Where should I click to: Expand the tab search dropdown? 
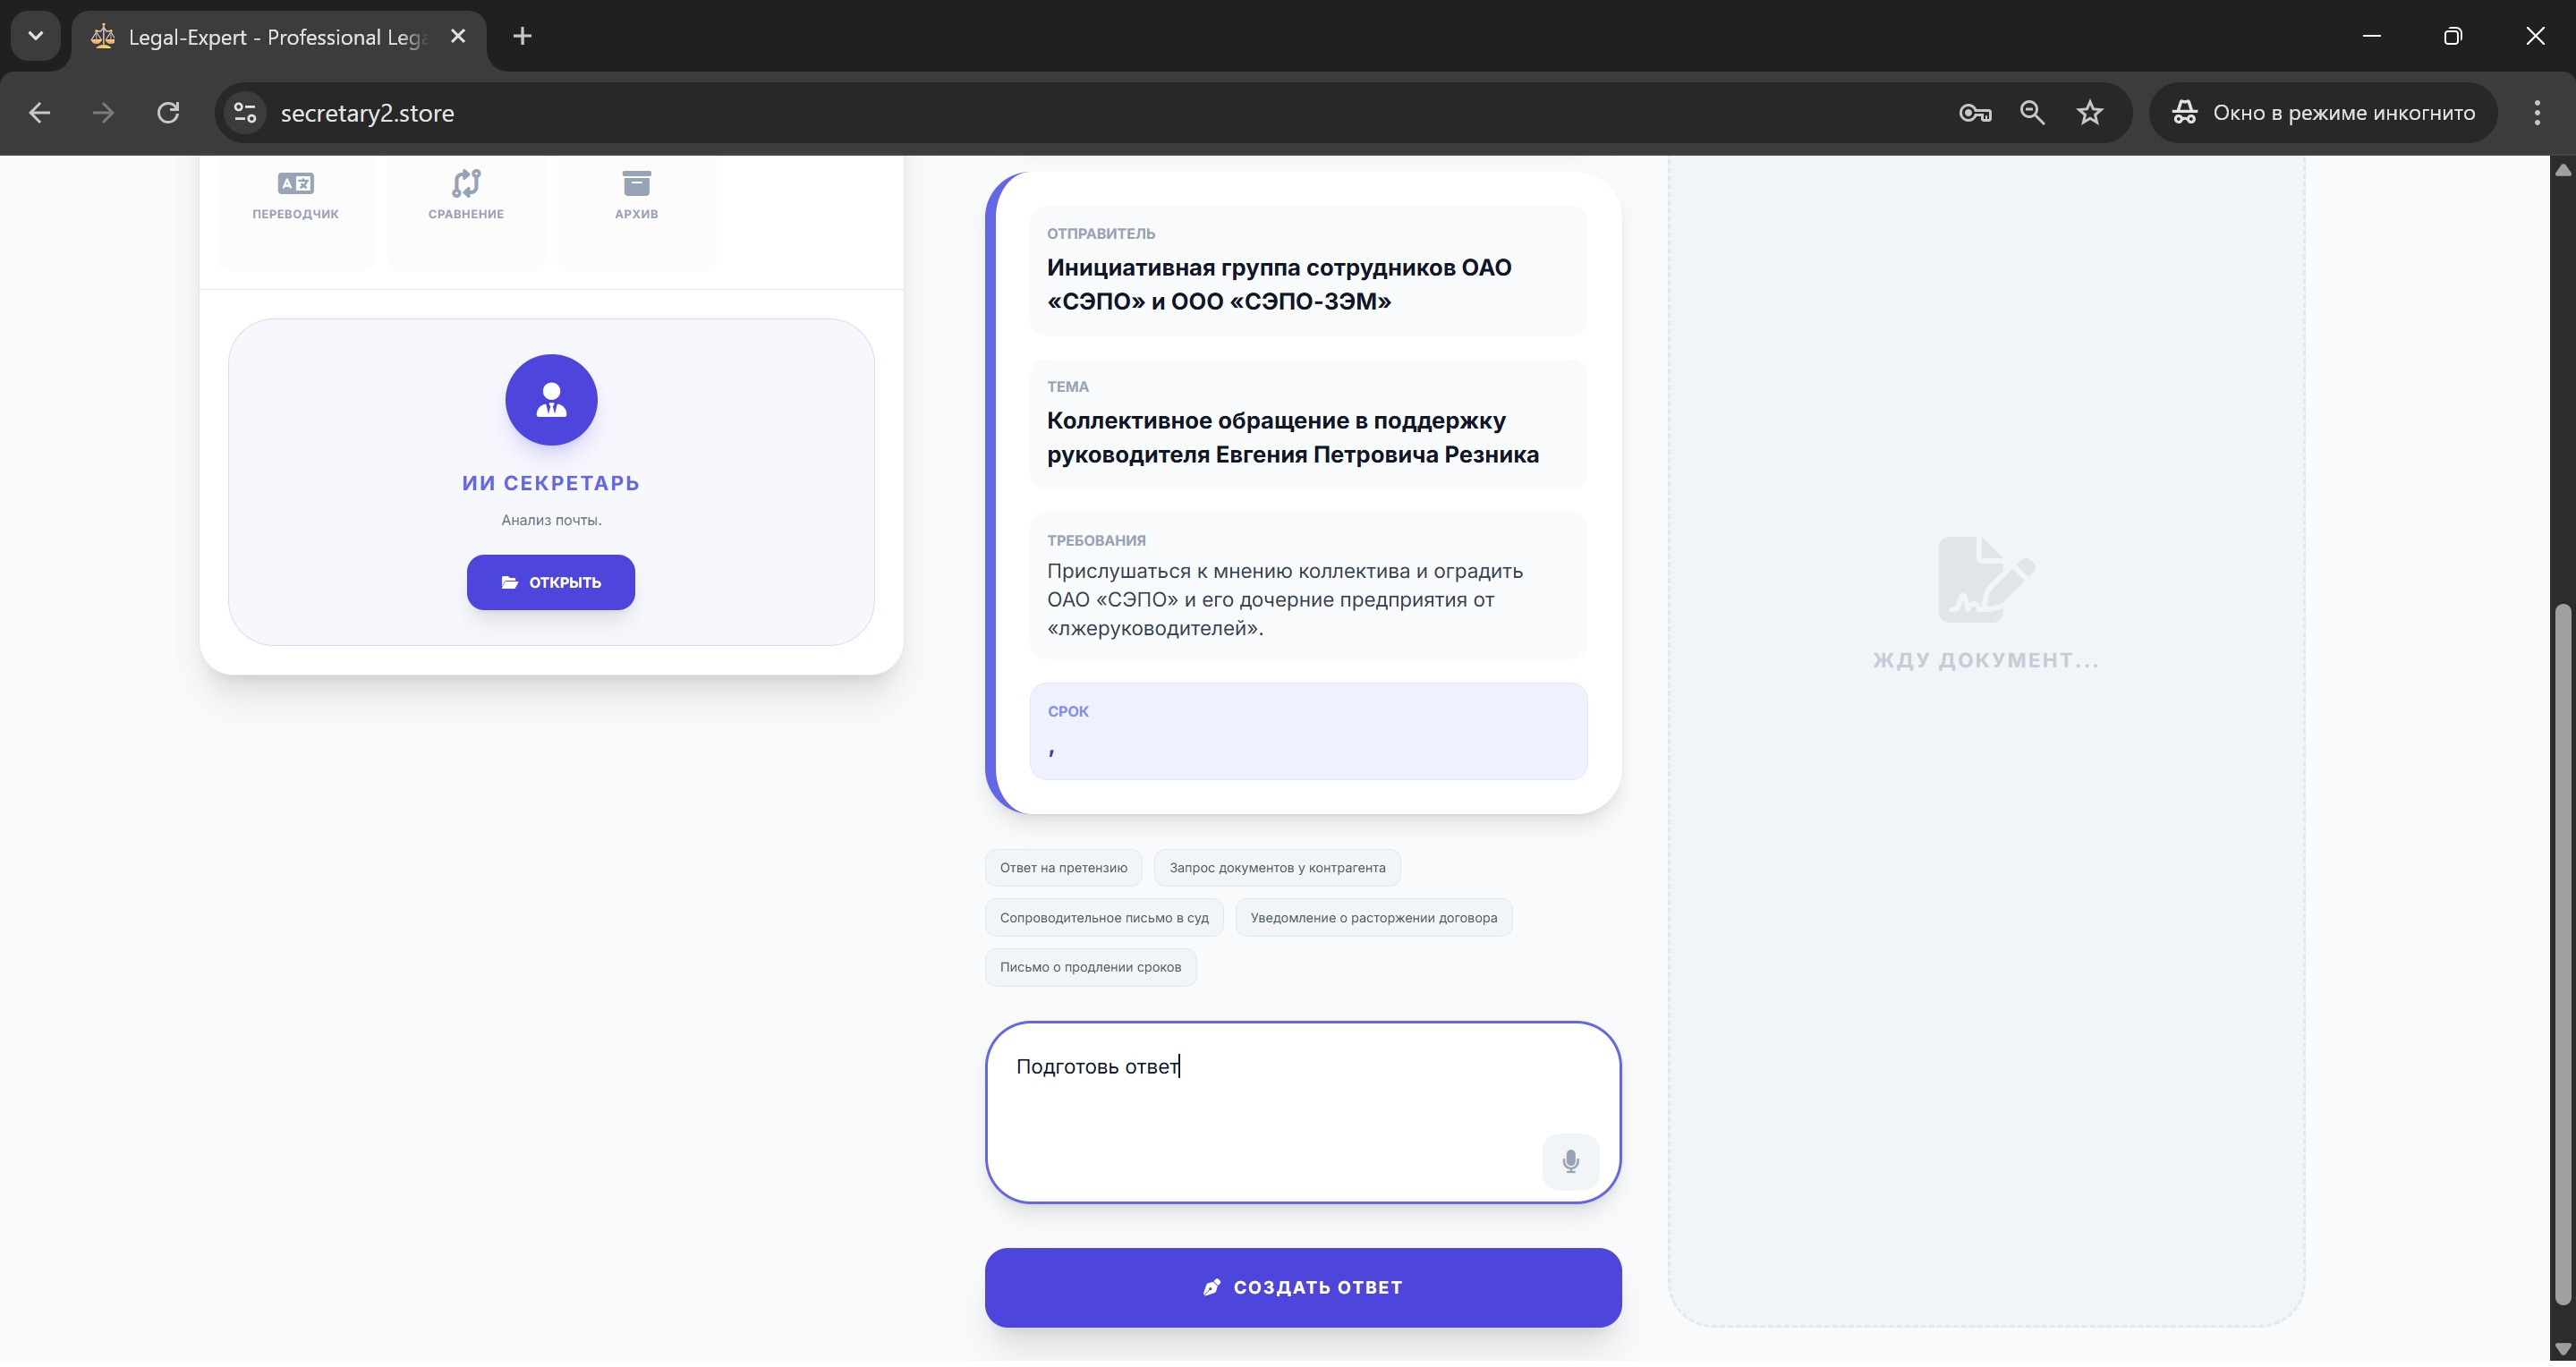coord(36,36)
